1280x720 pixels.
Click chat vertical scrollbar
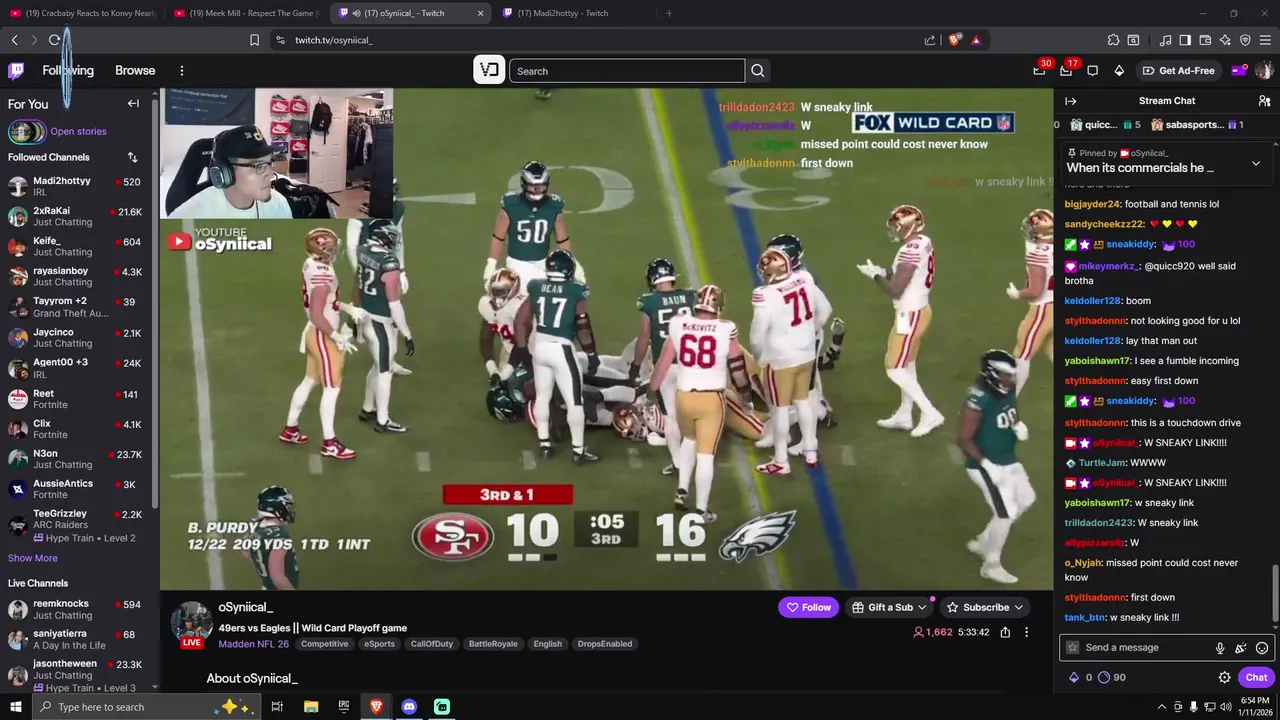(x=1274, y=594)
